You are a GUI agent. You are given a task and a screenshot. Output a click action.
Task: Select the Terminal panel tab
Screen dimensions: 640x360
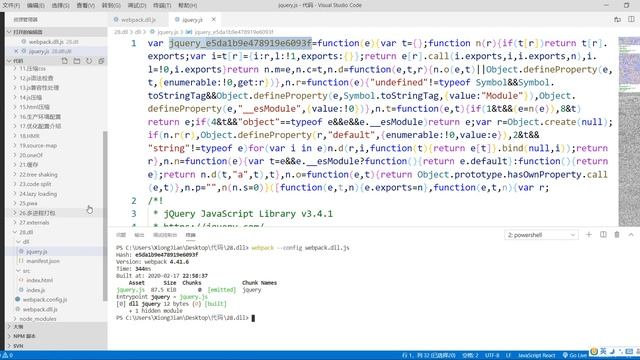point(191,235)
